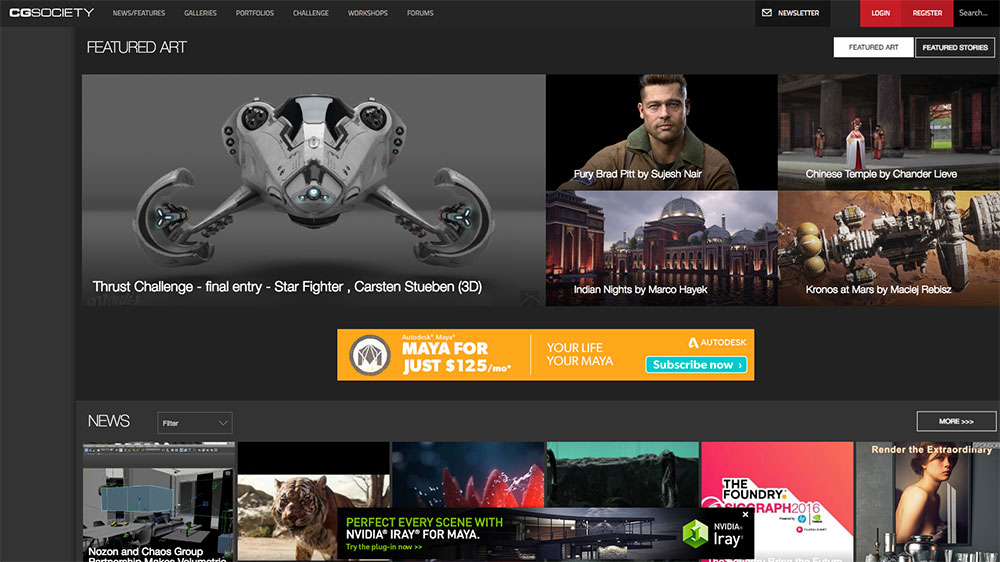Open the Challenge menu
The width and height of the screenshot is (1000, 562).
click(311, 13)
